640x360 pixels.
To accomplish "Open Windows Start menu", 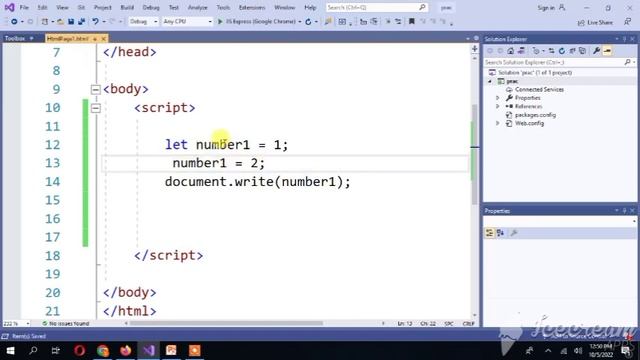I will click(x=10, y=351).
